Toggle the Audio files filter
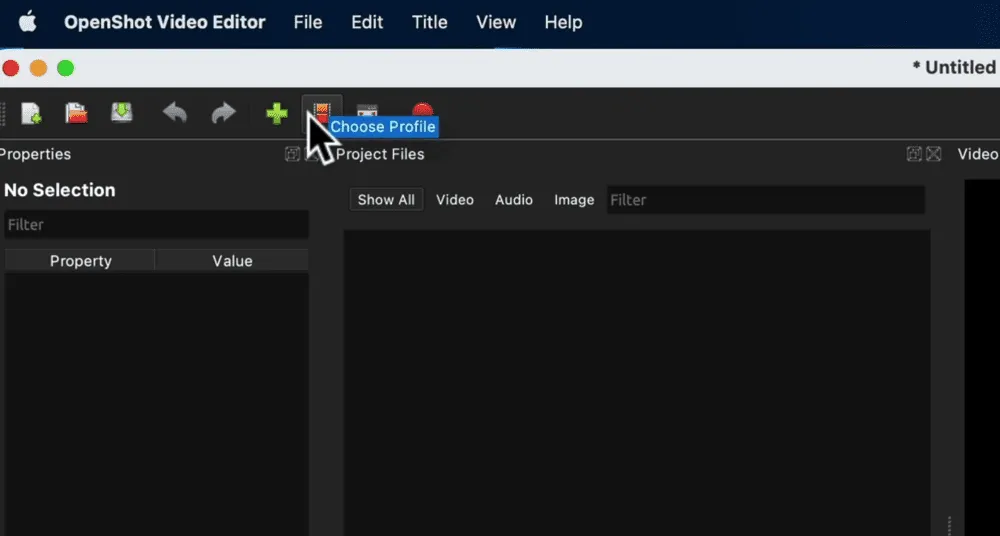 point(514,200)
